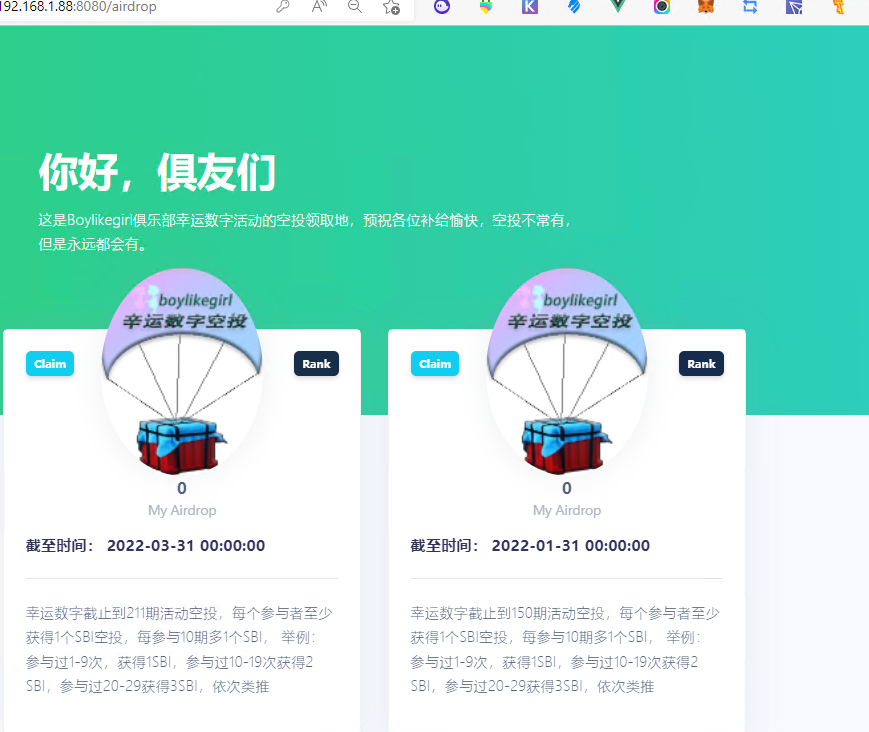Image resolution: width=869 pixels, height=732 pixels.
Task: Click the deadline 2022-01-31 00:00:00
Action: (x=571, y=545)
